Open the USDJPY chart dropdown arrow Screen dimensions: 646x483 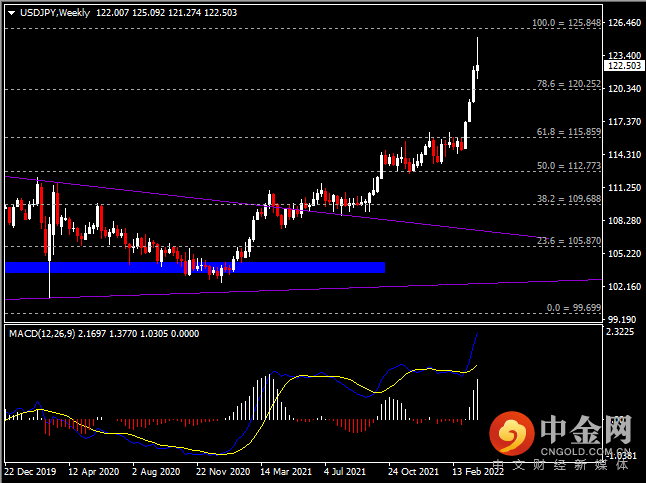click(x=12, y=13)
